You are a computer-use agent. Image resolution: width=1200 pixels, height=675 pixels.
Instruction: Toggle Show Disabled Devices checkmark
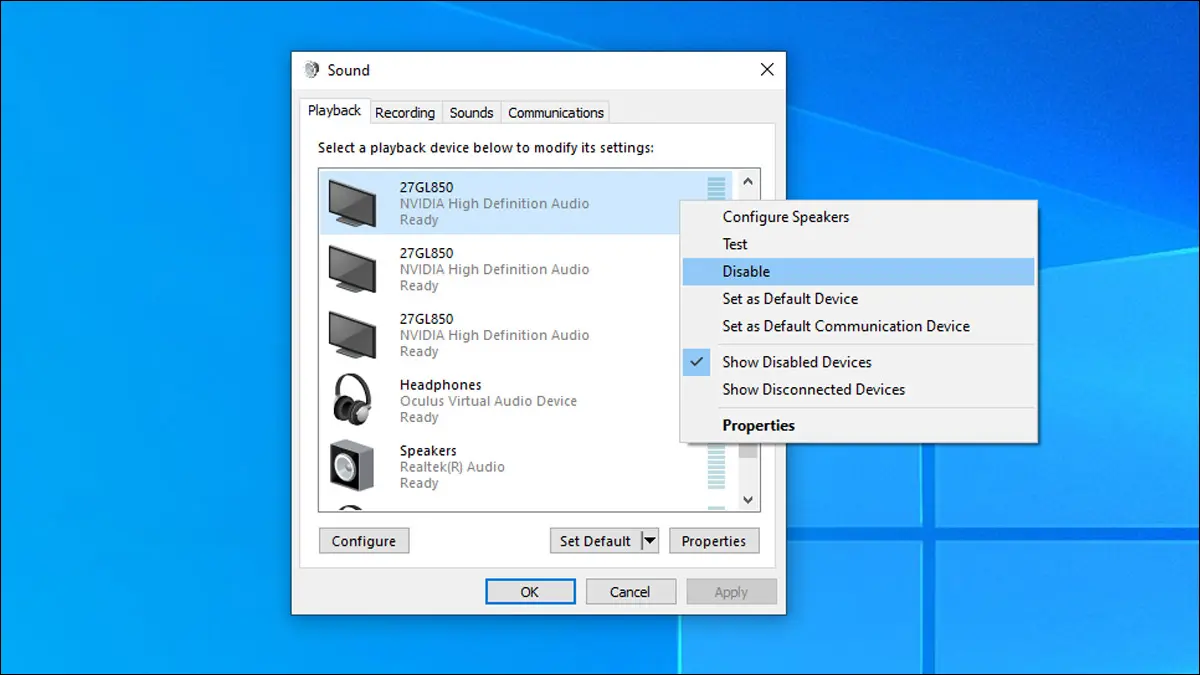[x=699, y=362]
